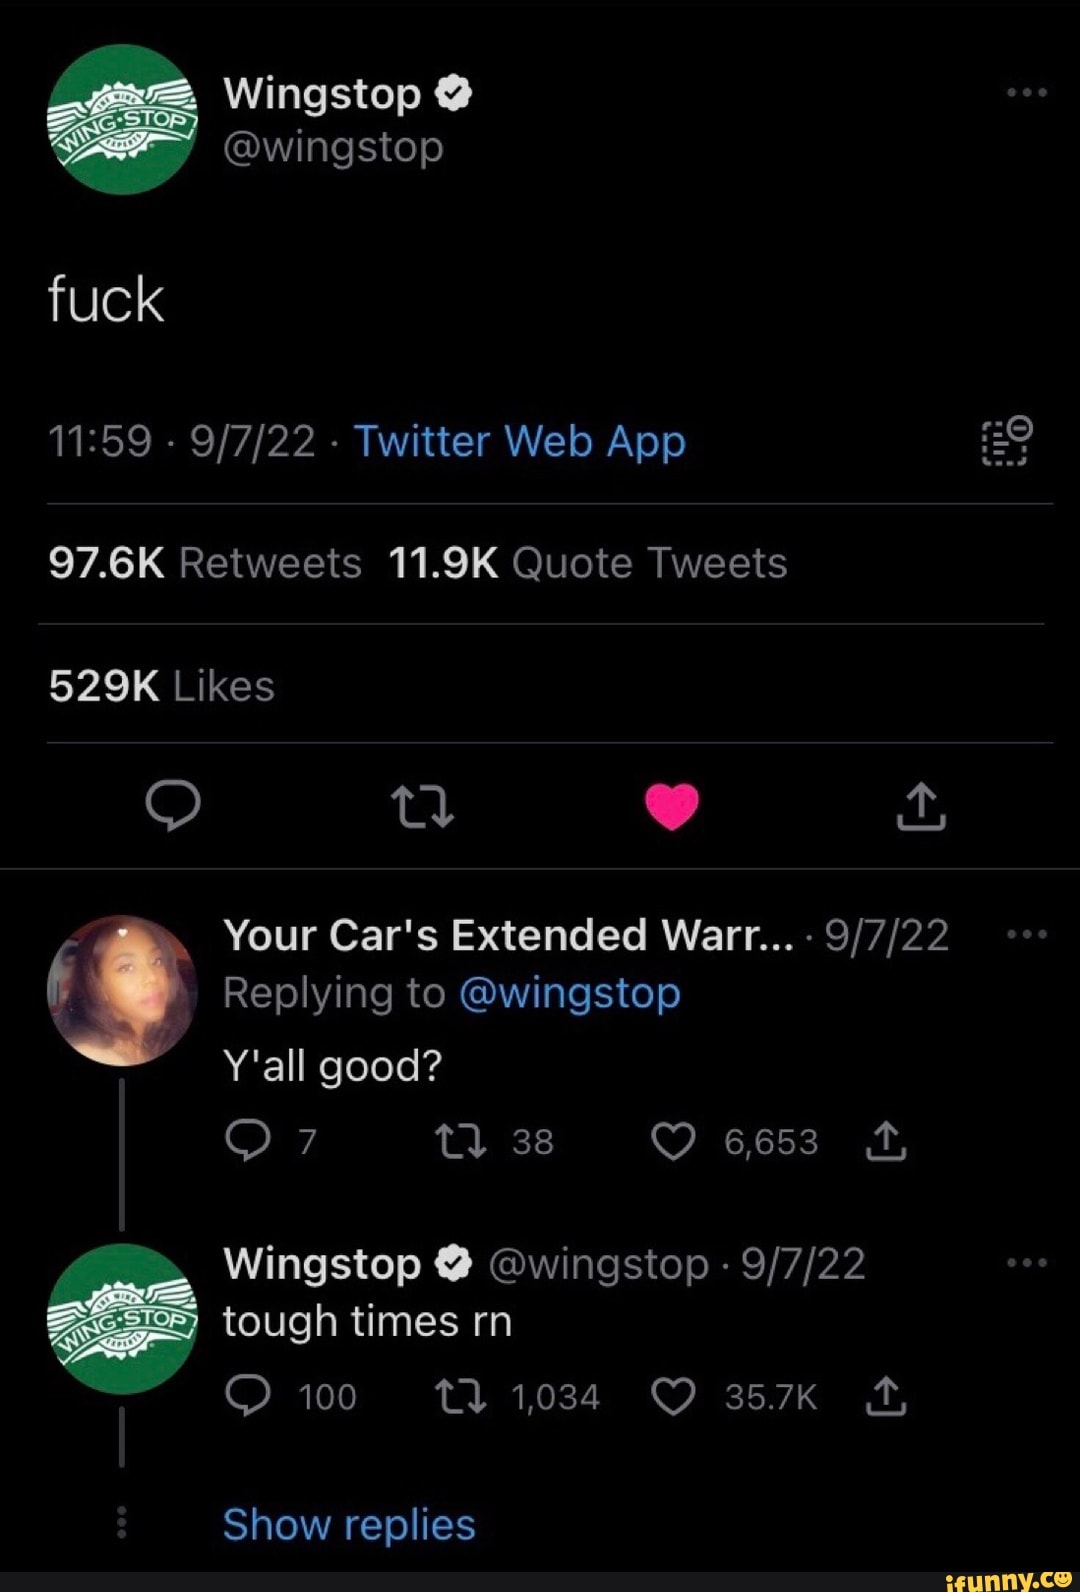
Task: View the 97.6K Retweets list
Action: click(204, 563)
